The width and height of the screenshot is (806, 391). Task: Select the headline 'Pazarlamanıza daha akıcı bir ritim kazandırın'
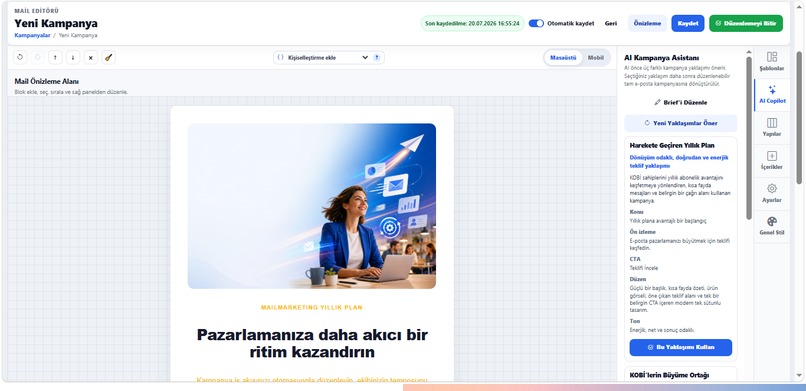[312, 344]
